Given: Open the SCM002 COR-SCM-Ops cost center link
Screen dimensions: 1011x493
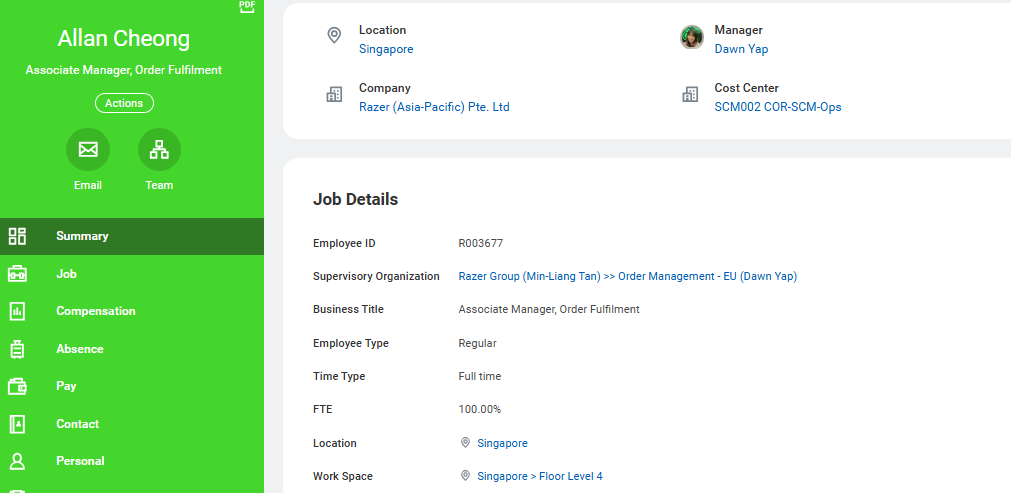Looking at the screenshot, I should pos(778,107).
